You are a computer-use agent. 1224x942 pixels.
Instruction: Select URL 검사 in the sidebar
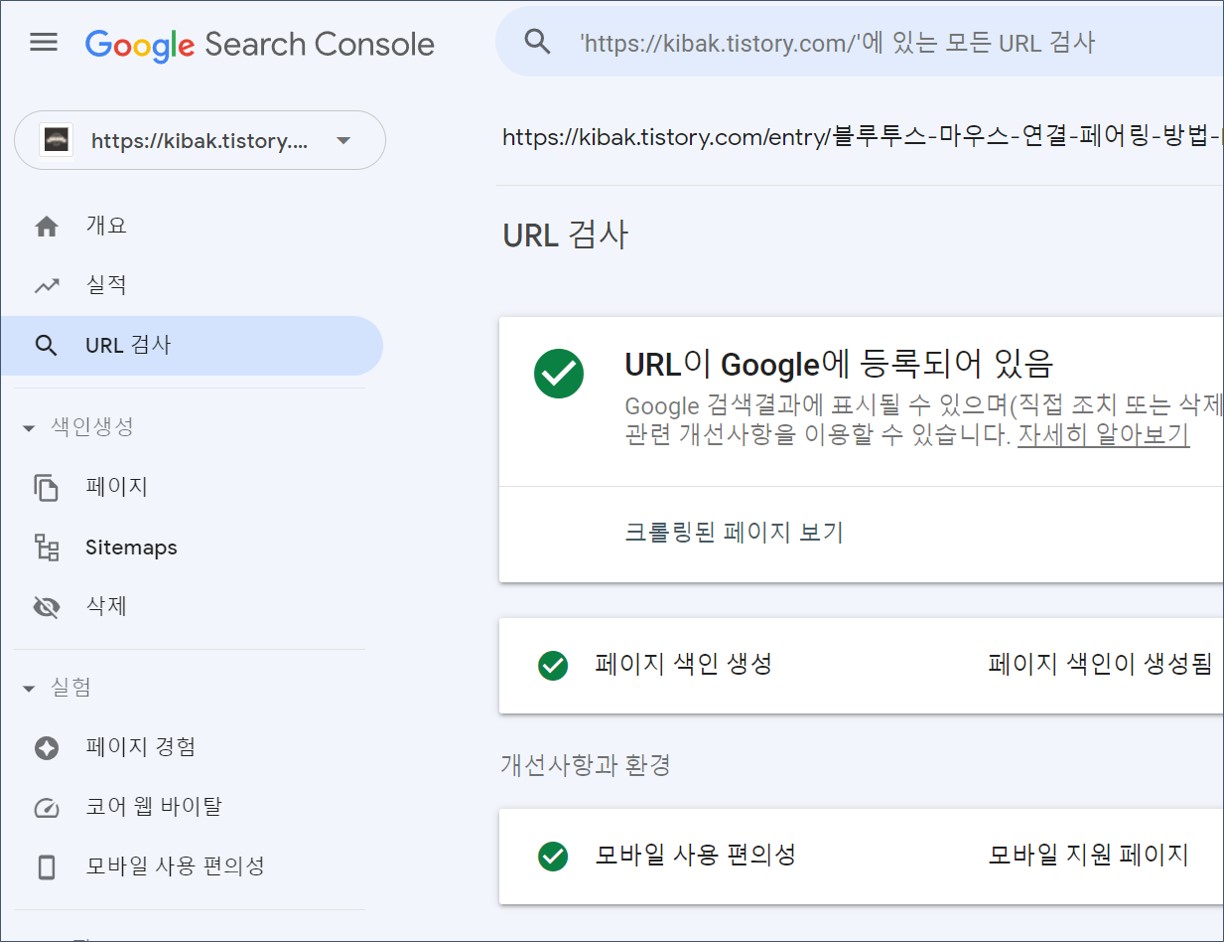tap(191, 346)
